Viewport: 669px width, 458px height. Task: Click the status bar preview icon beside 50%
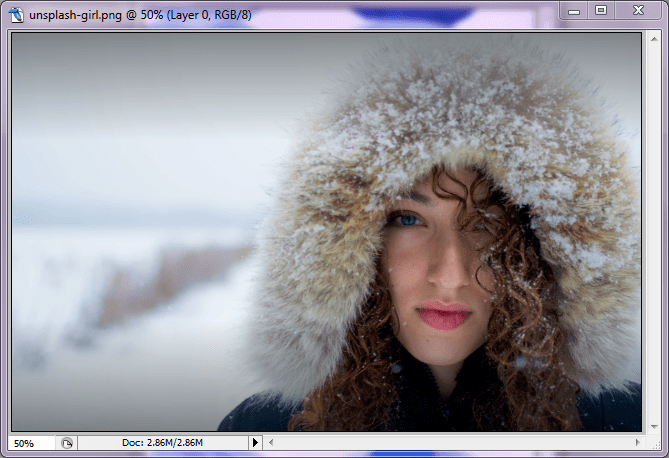pyautogui.click(x=67, y=443)
